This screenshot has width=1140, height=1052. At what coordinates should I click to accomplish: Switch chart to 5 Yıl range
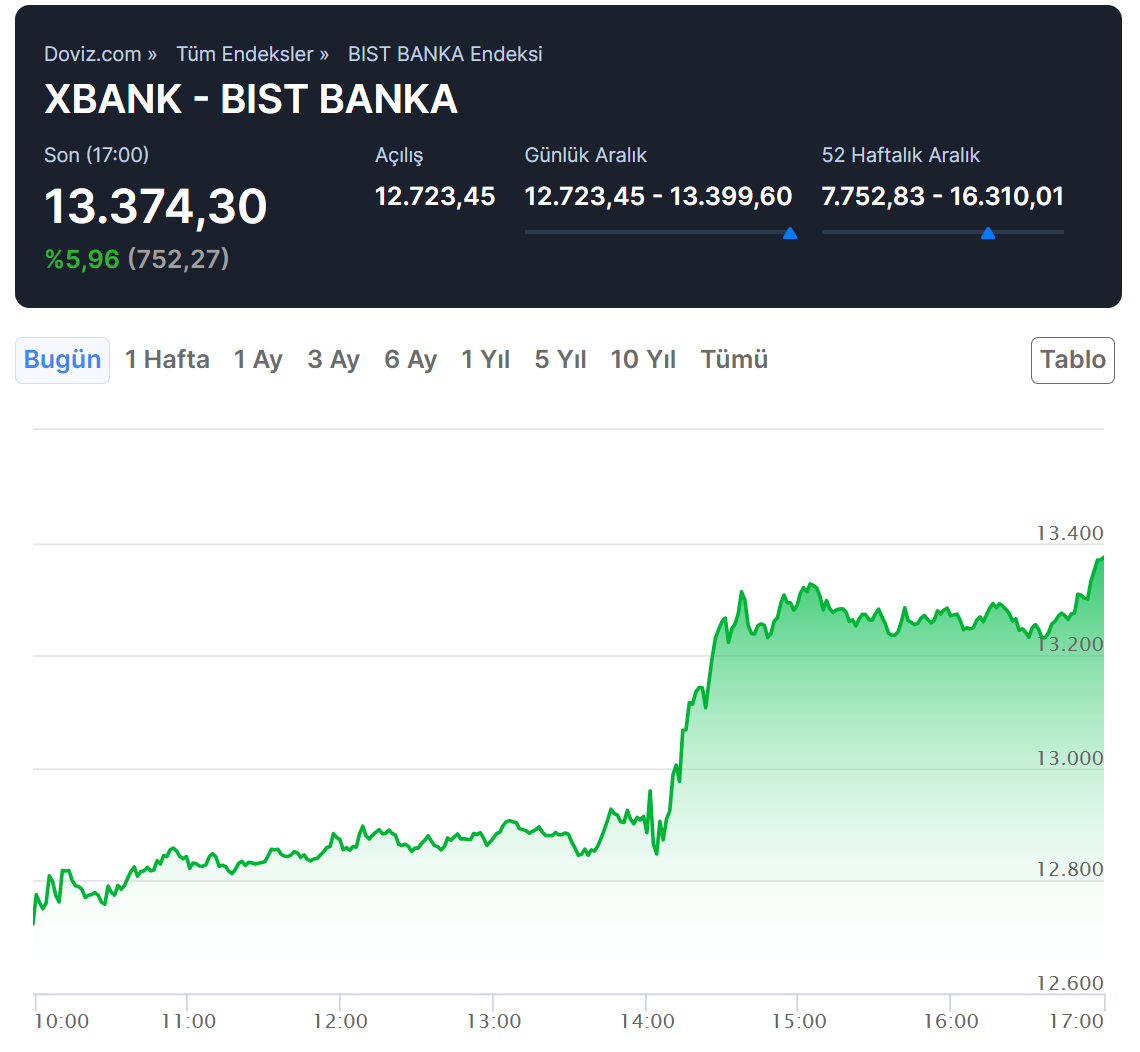pyautogui.click(x=560, y=360)
